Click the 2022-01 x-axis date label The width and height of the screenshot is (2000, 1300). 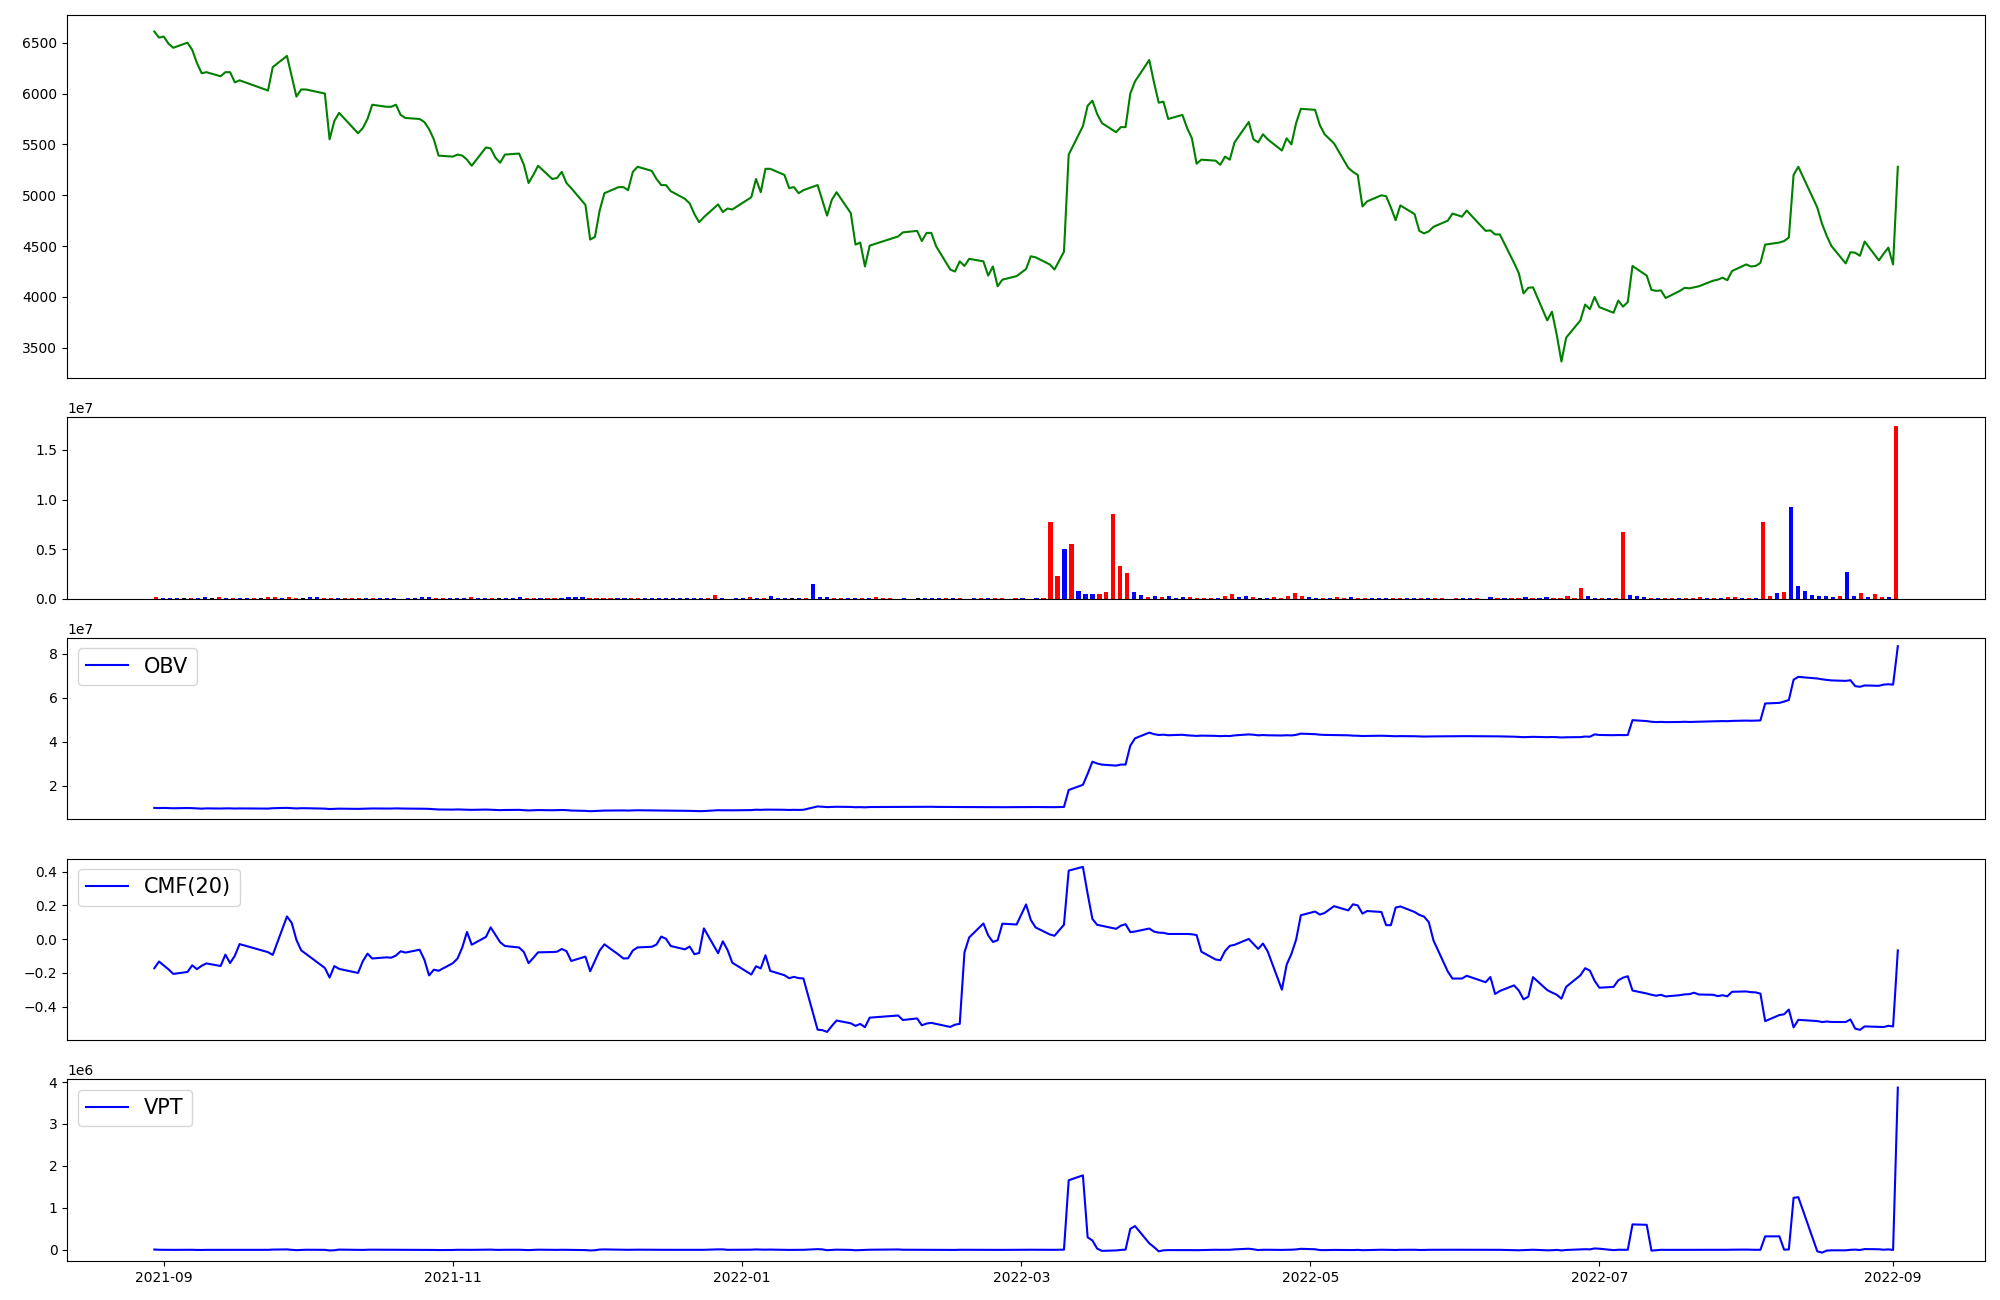coord(742,1277)
